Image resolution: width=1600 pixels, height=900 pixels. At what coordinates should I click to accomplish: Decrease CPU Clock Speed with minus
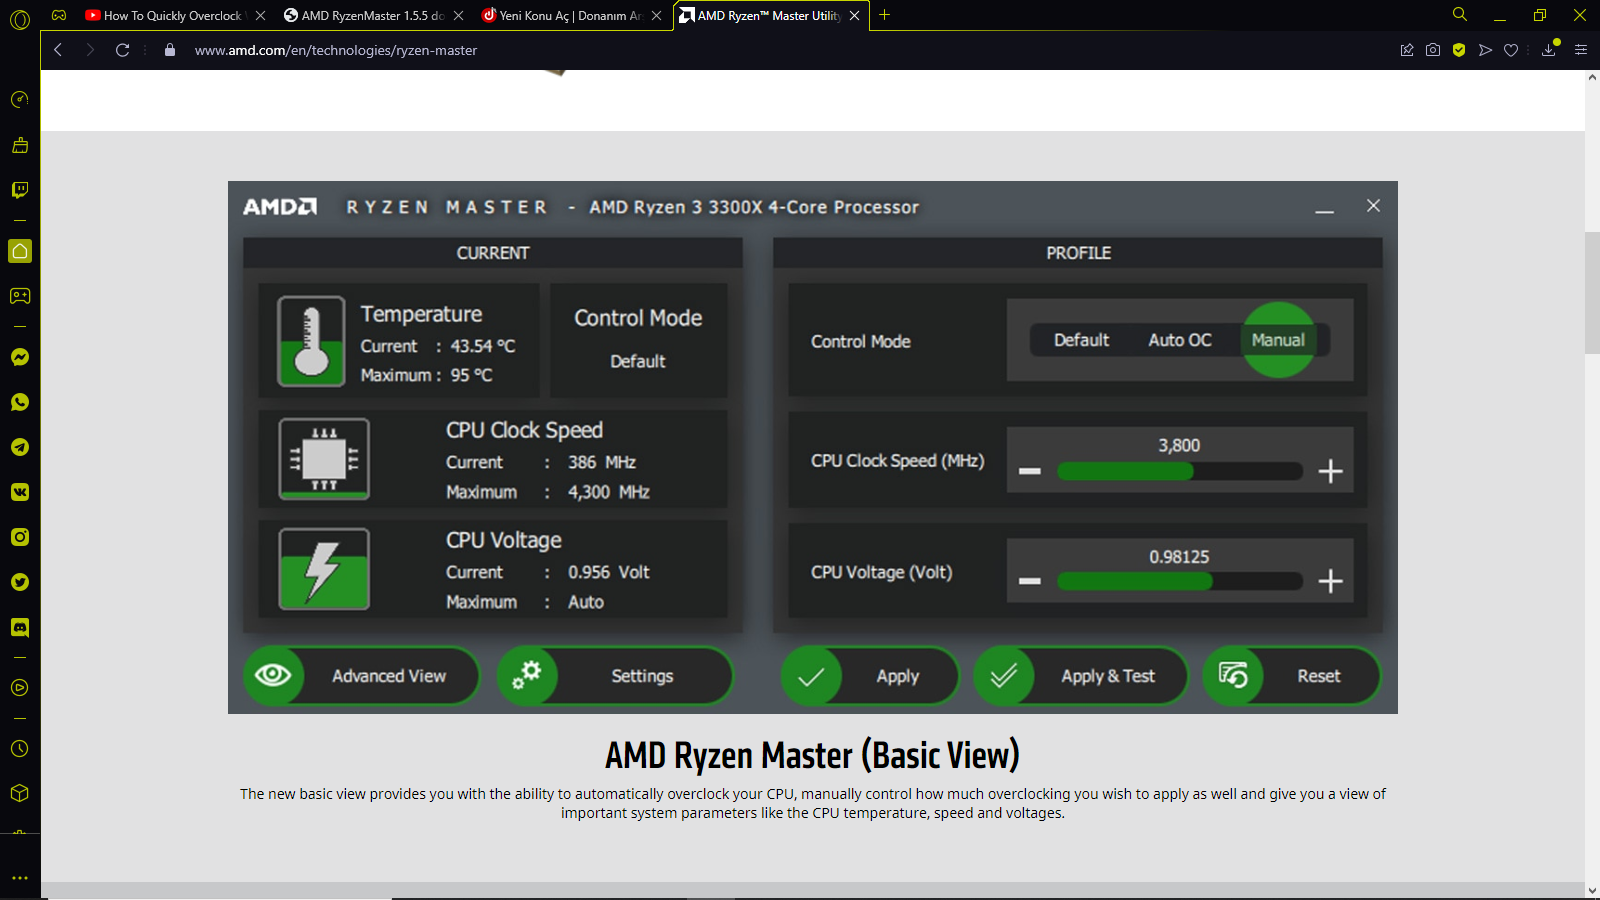1030,471
